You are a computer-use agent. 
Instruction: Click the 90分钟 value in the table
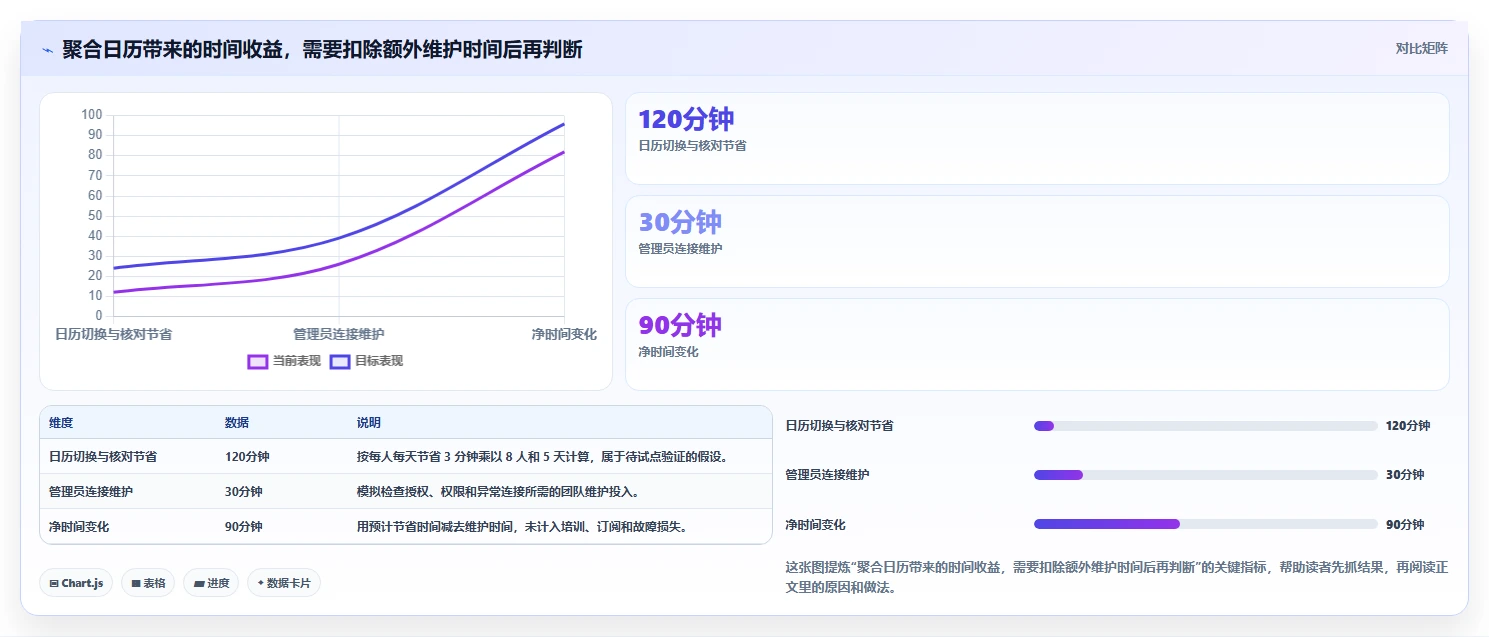pos(244,527)
